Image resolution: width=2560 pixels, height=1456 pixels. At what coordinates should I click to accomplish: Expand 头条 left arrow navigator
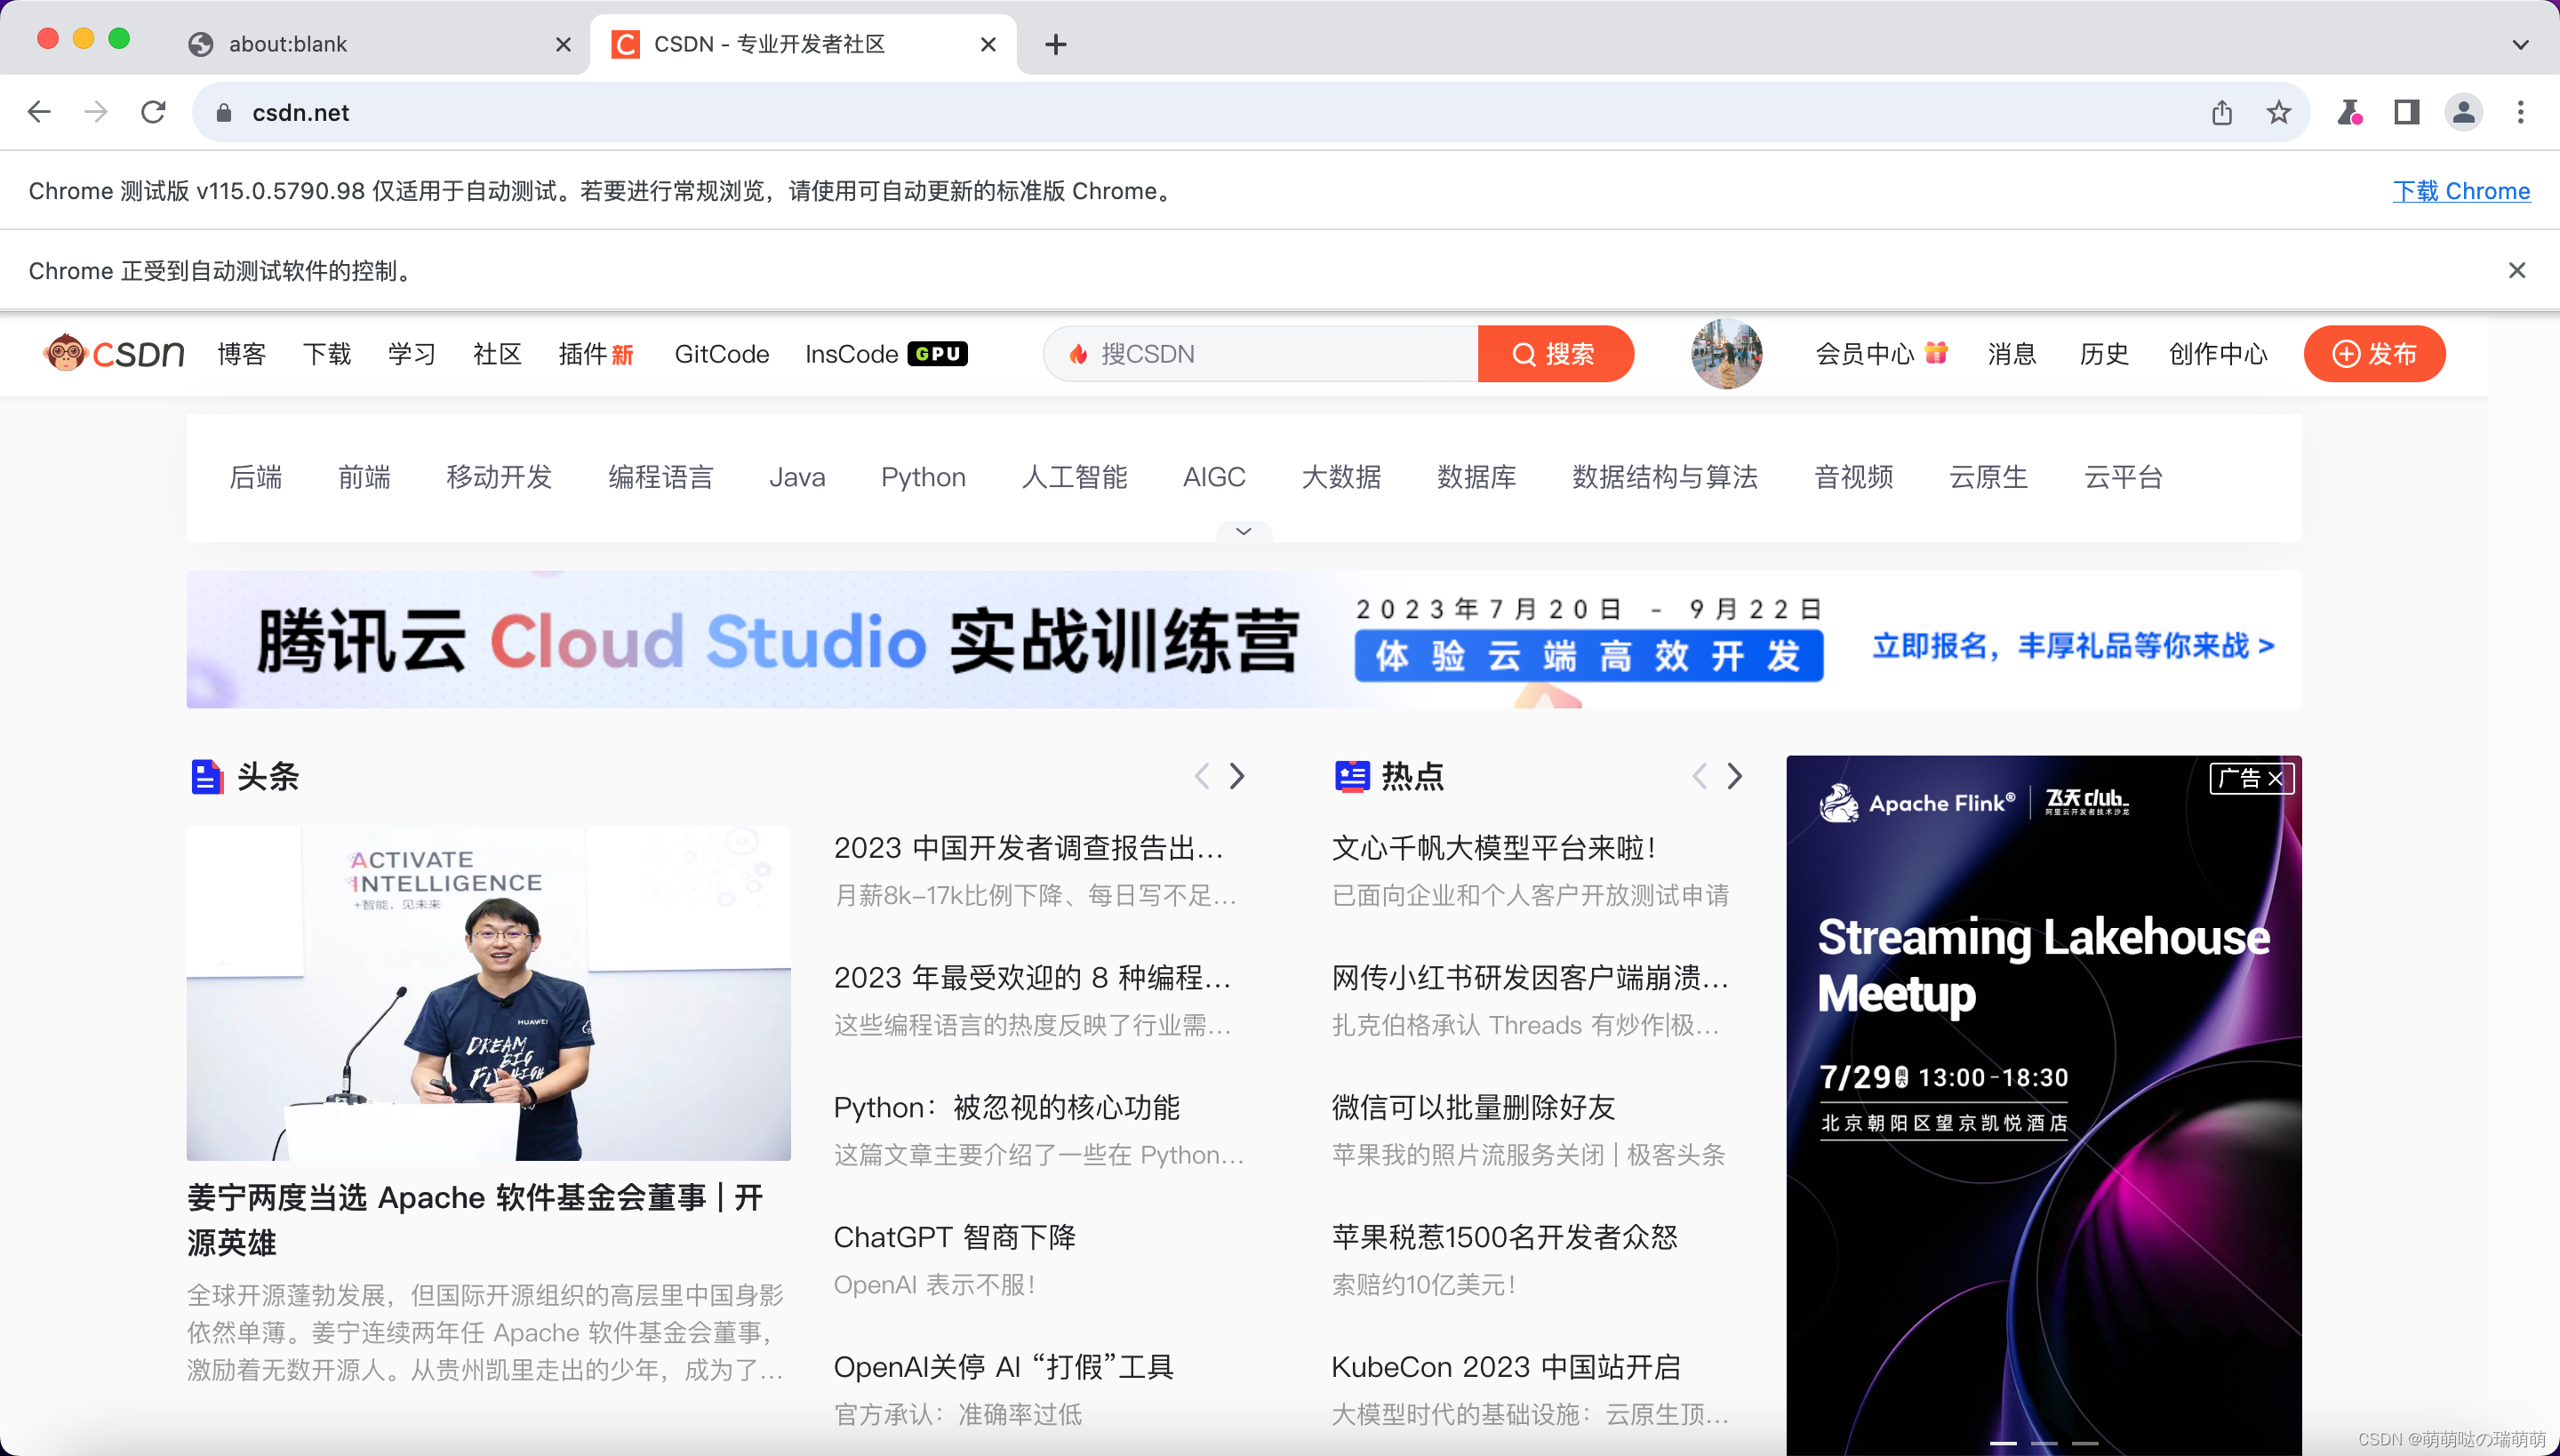pyautogui.click(x=1201, y=775)
